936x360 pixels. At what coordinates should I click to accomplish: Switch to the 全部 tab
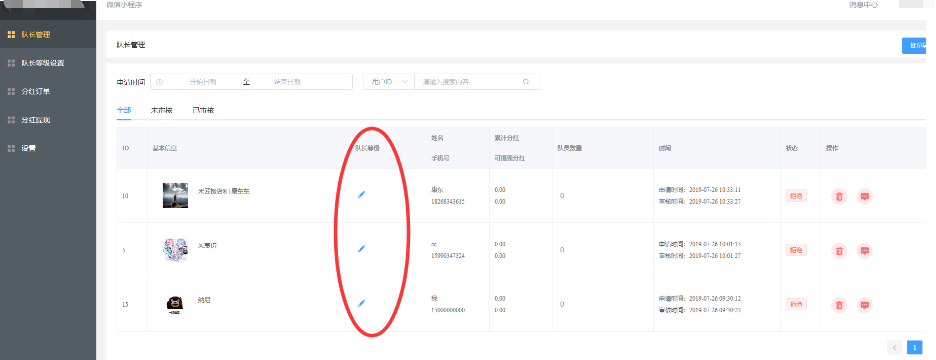tap(124, 110)
